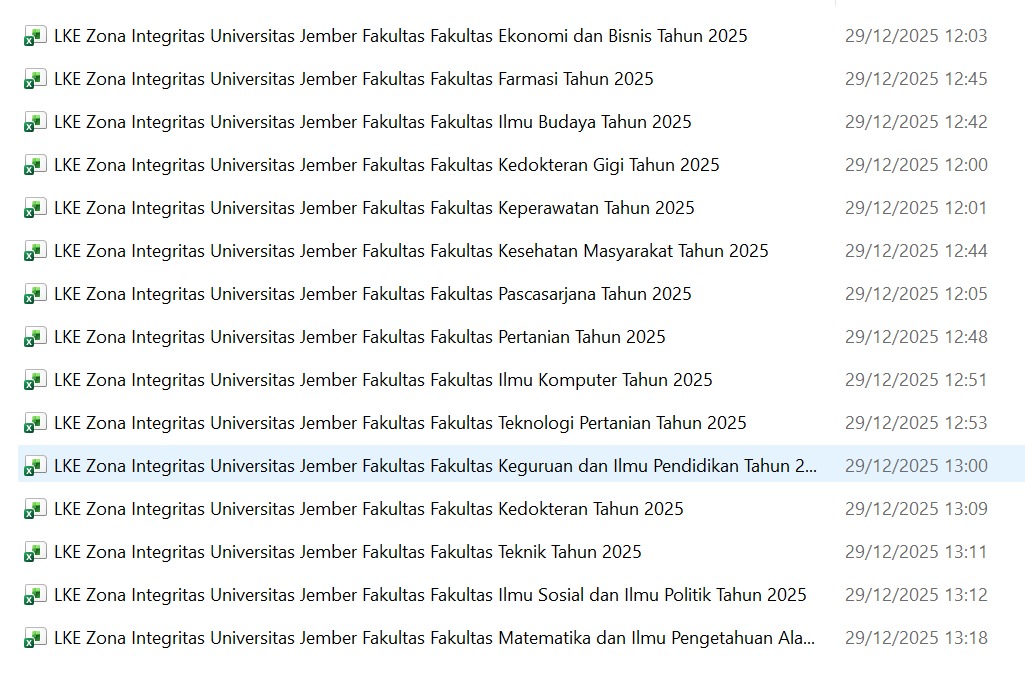Viewport: 1025px width, 683px height.
Task: Select the Matematika dan Ilmu Pengetahuan file name
Action: tap(434, 638)
